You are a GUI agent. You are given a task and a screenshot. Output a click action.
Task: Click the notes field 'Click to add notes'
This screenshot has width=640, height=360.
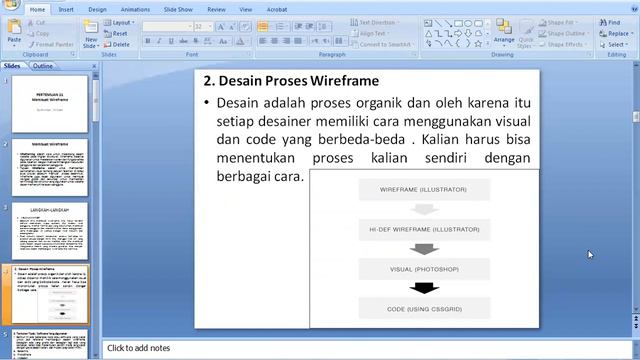(x=367, y=348)
